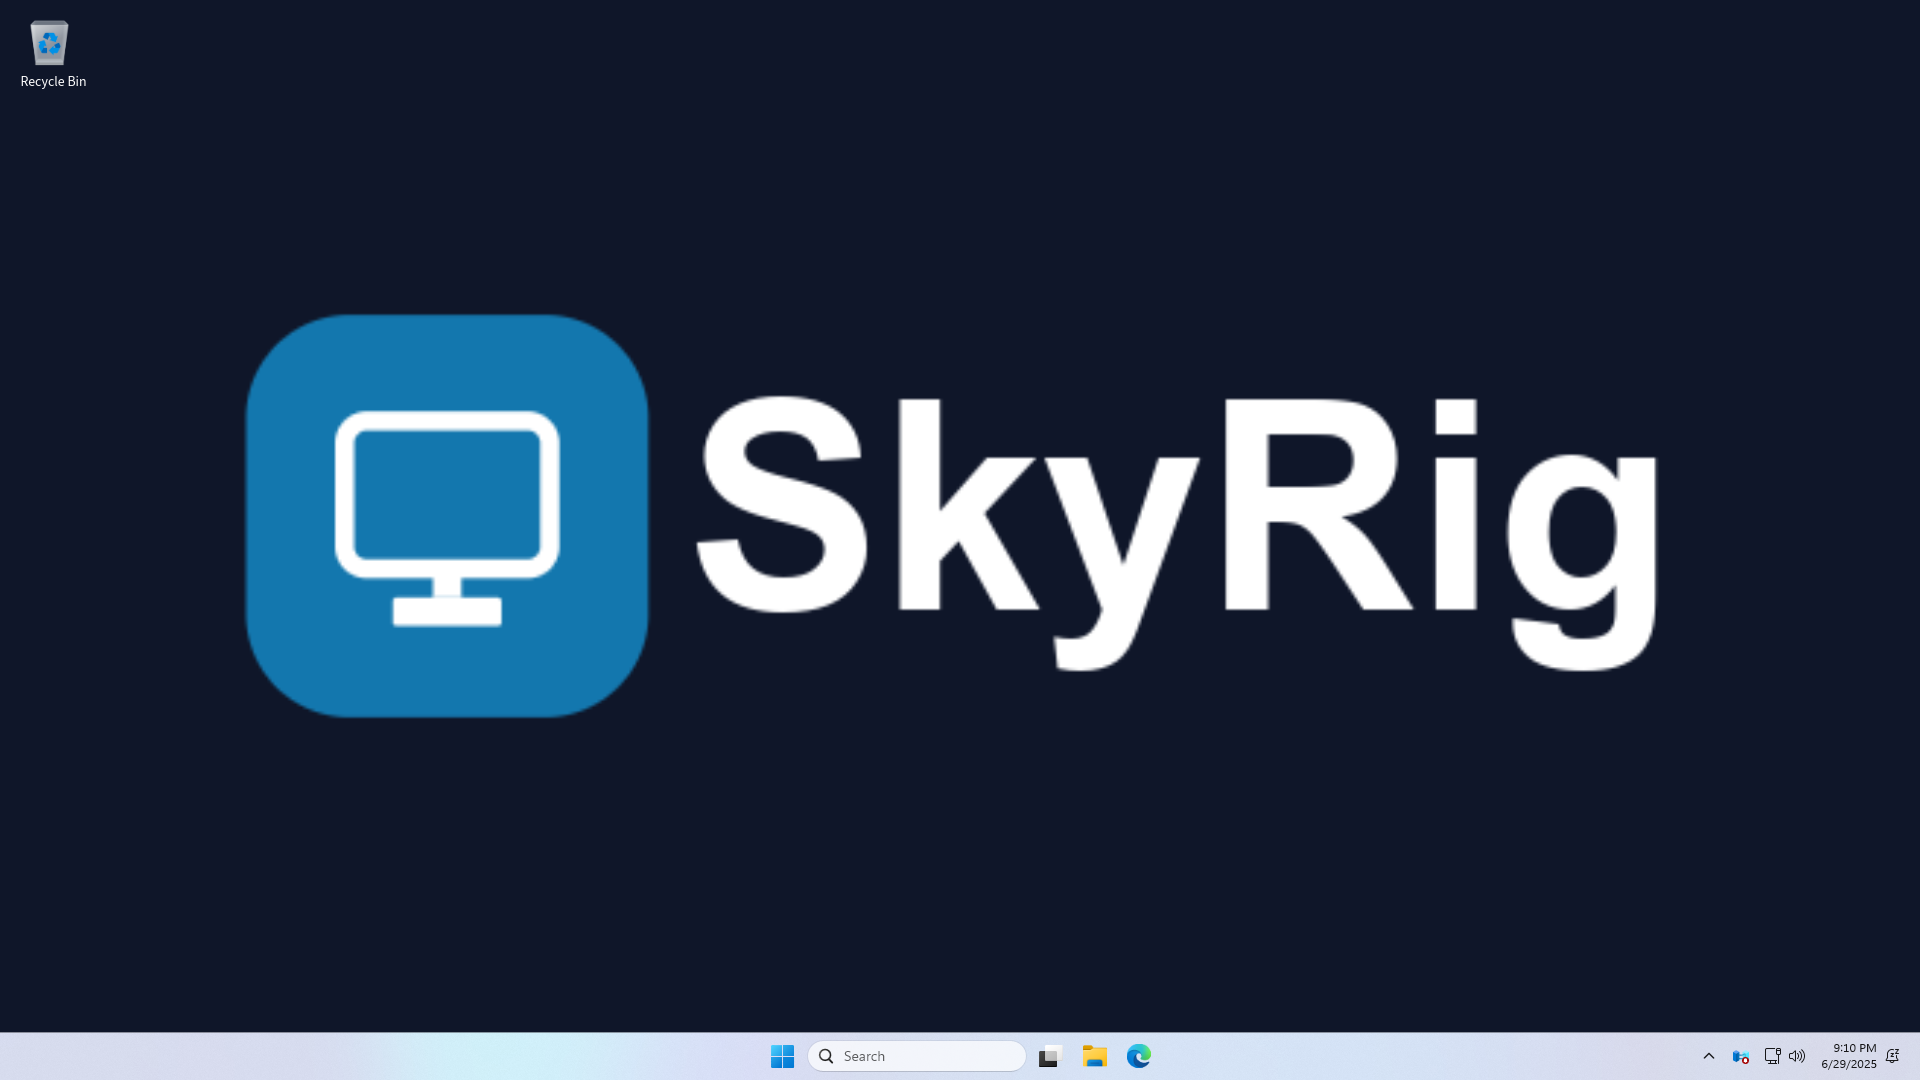Click the speaker volume tray icon
This screenshot has width=1920, height=1080.
[1797, 1056]
